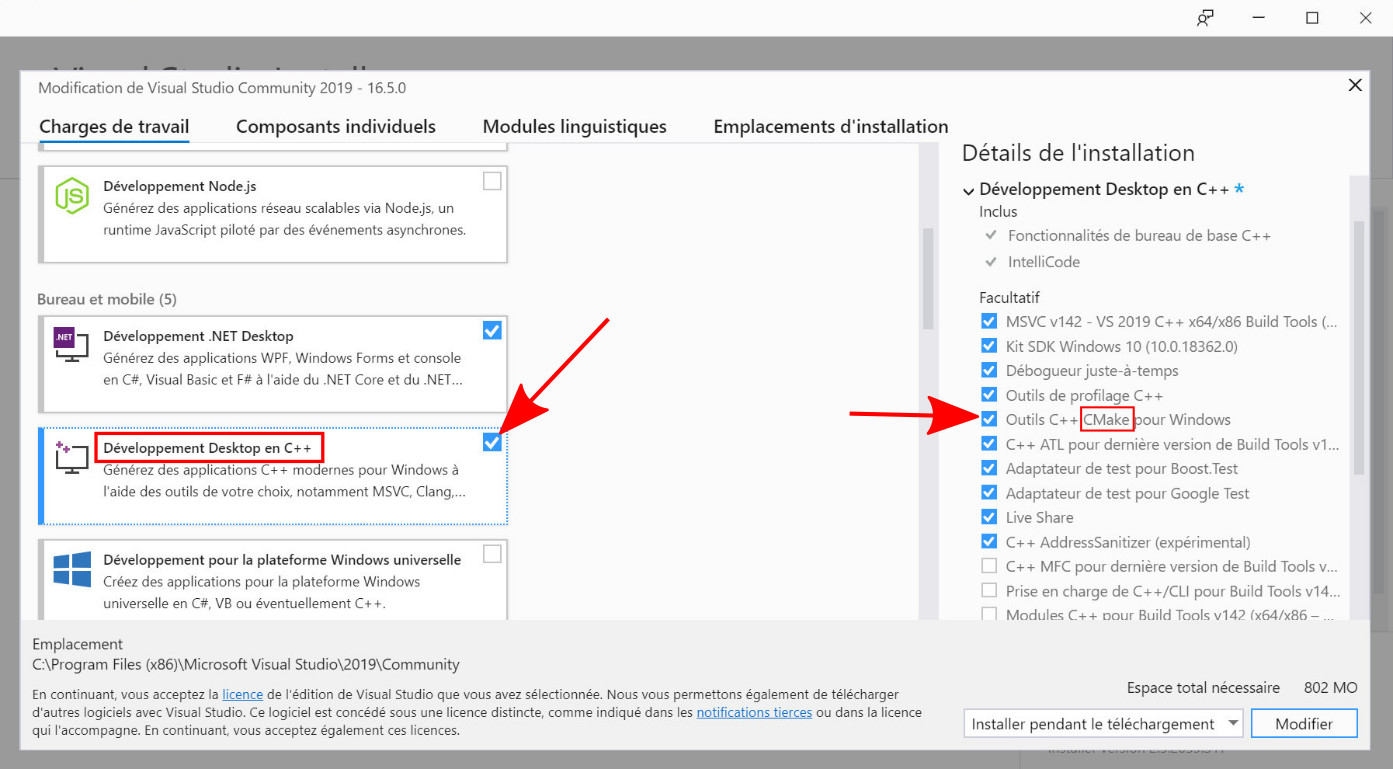Check the plateforme Windows universelle workload

(492, 554)
